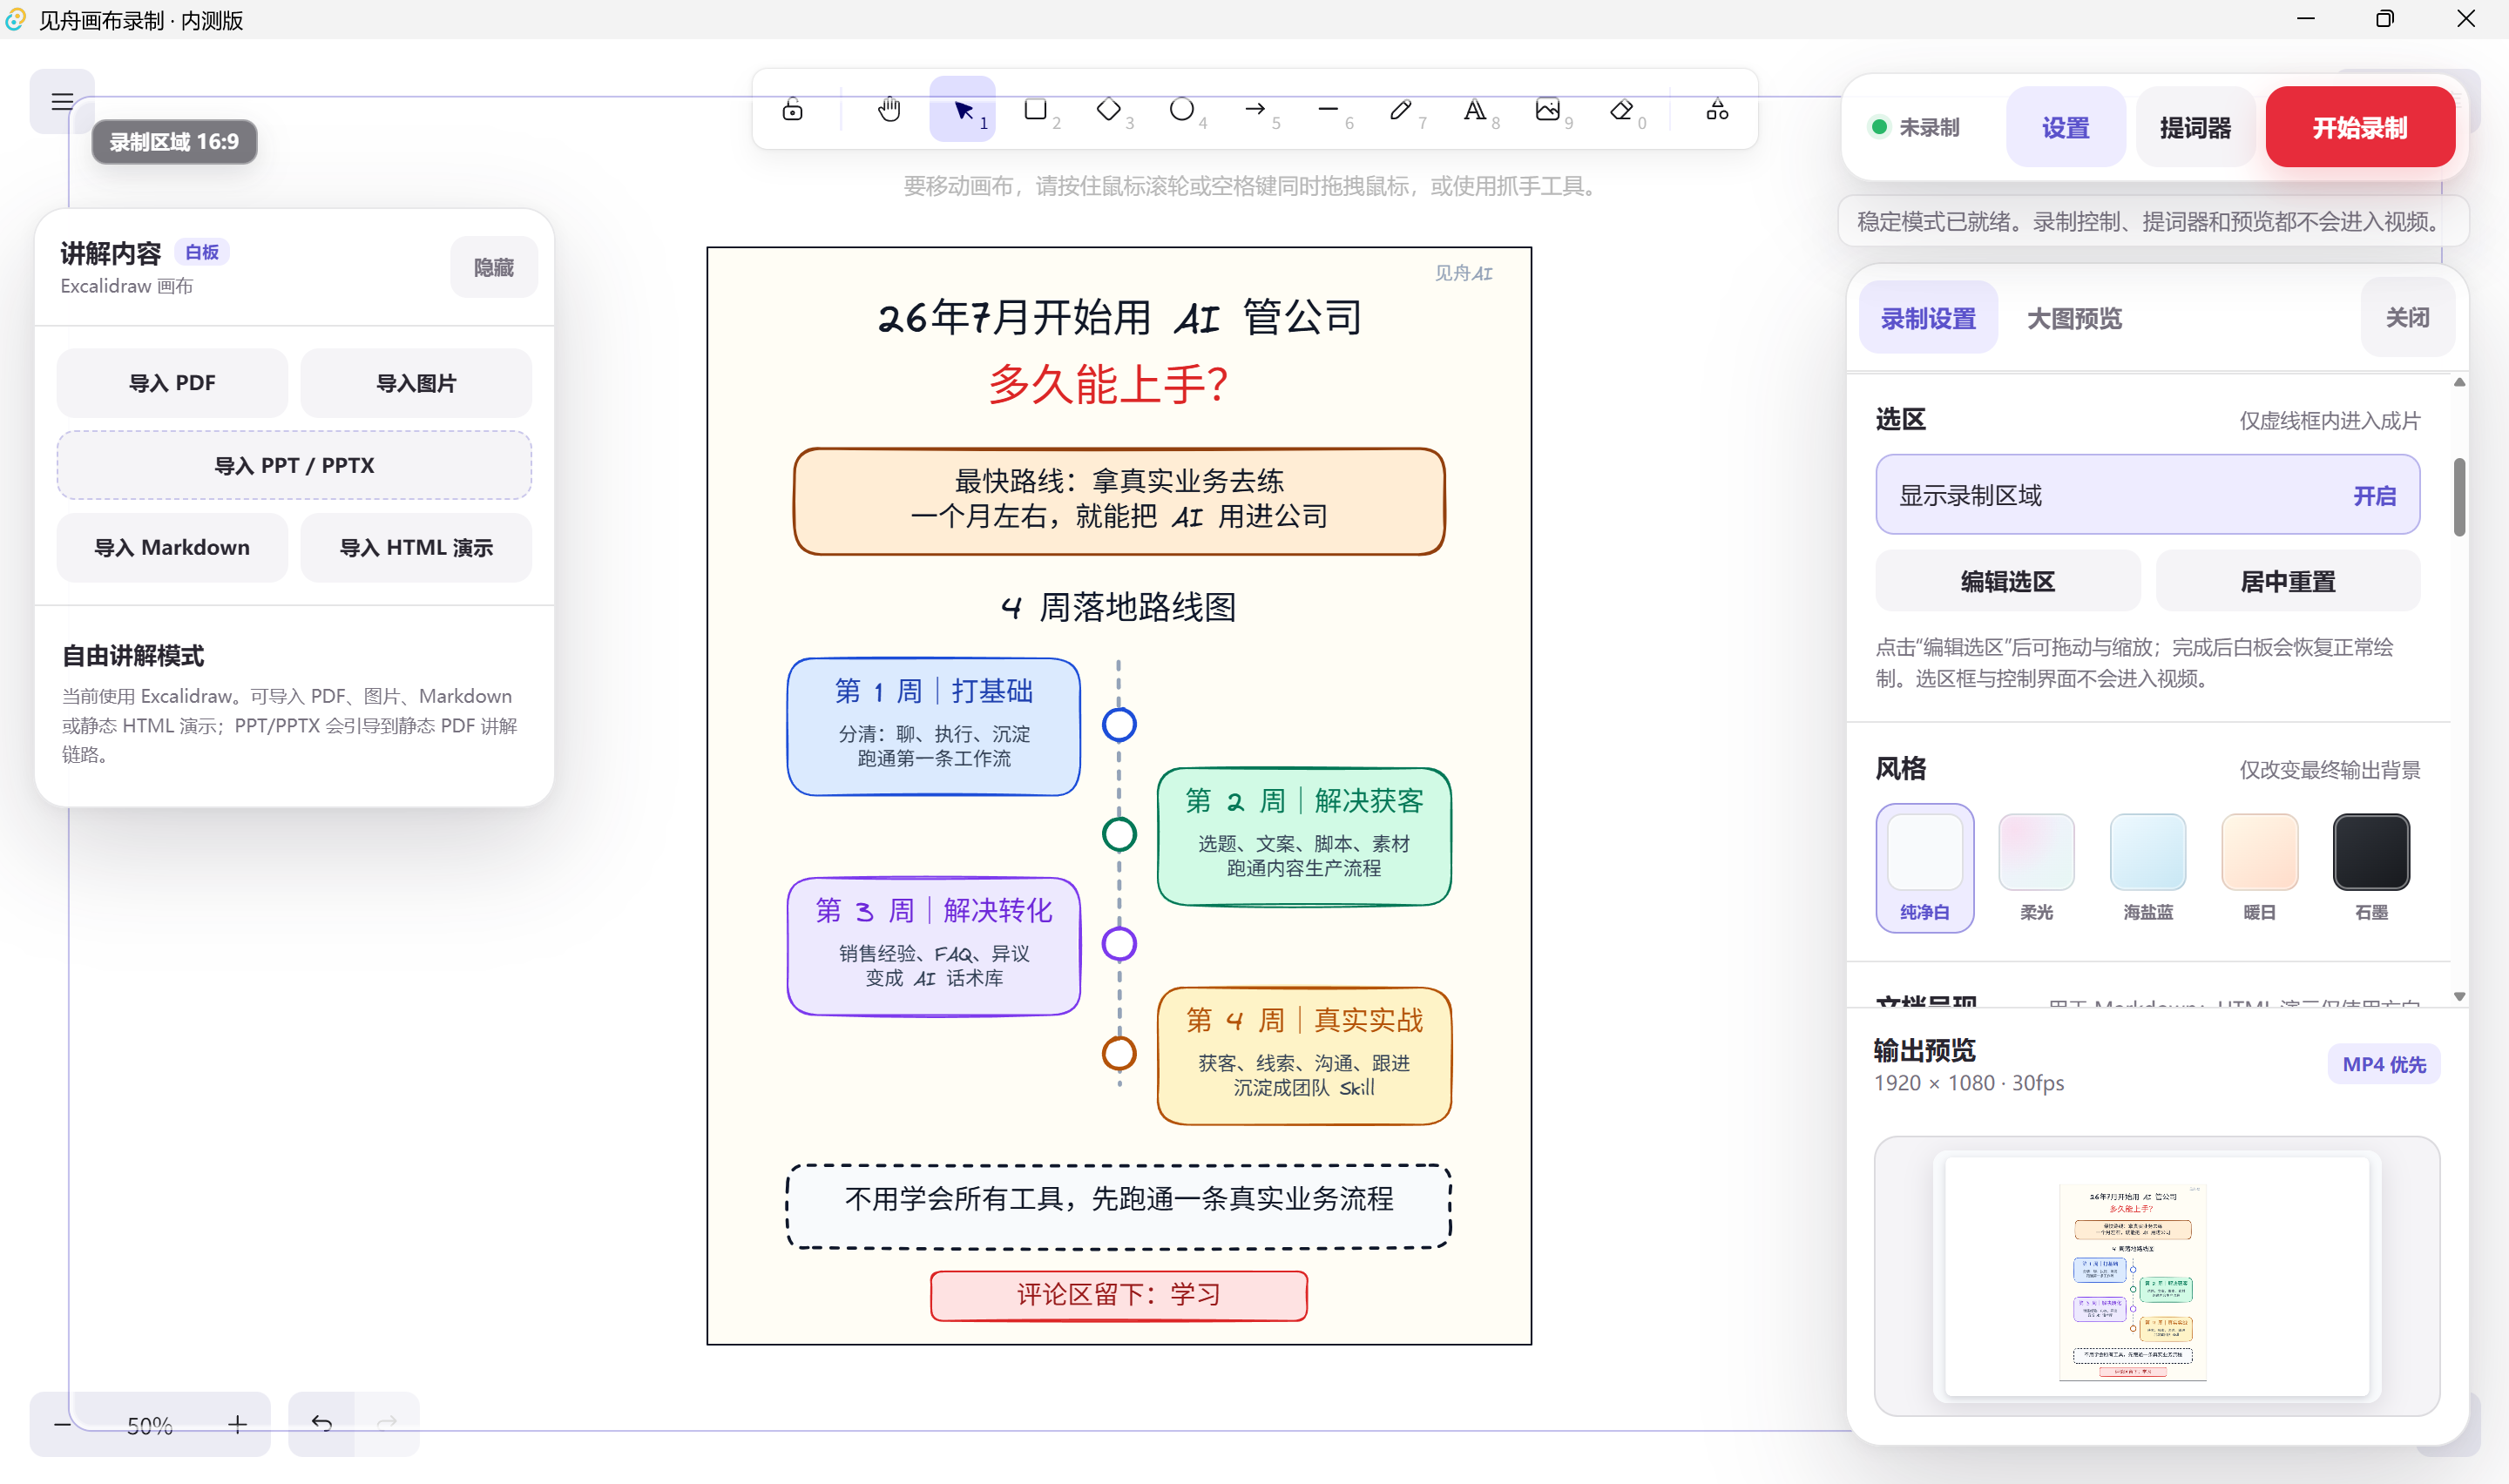Click the 导入 Markdown button
This screenshot has width=2509, height=1484.
(172, 547)
